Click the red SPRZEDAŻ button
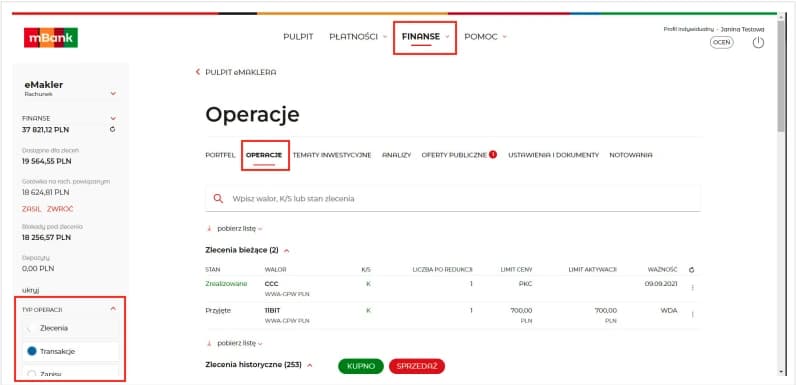 (417, 366)
